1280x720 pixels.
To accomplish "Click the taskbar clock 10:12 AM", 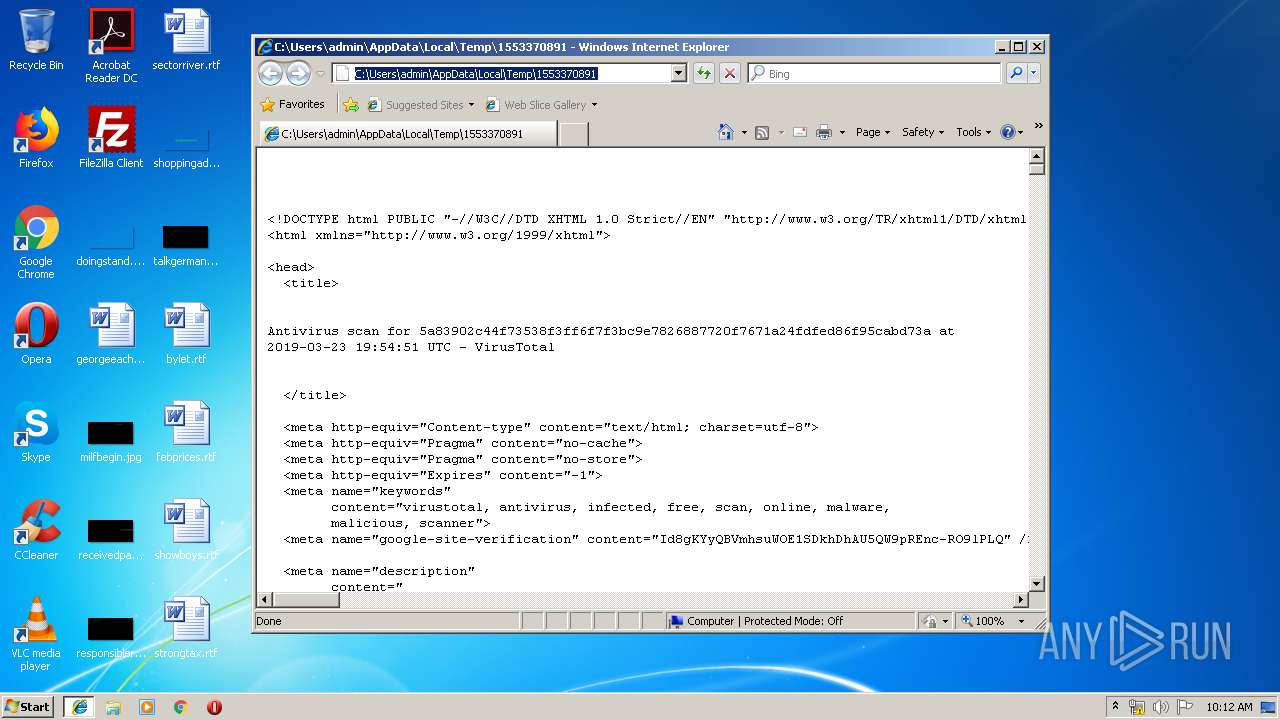I will click(1229, 706).
